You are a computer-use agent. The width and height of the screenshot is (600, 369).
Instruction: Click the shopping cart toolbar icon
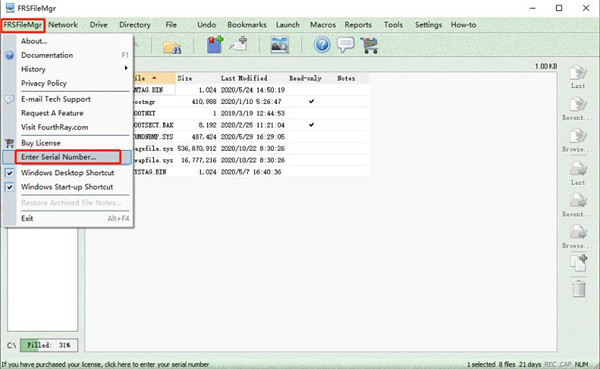click(x=369, y=45)
